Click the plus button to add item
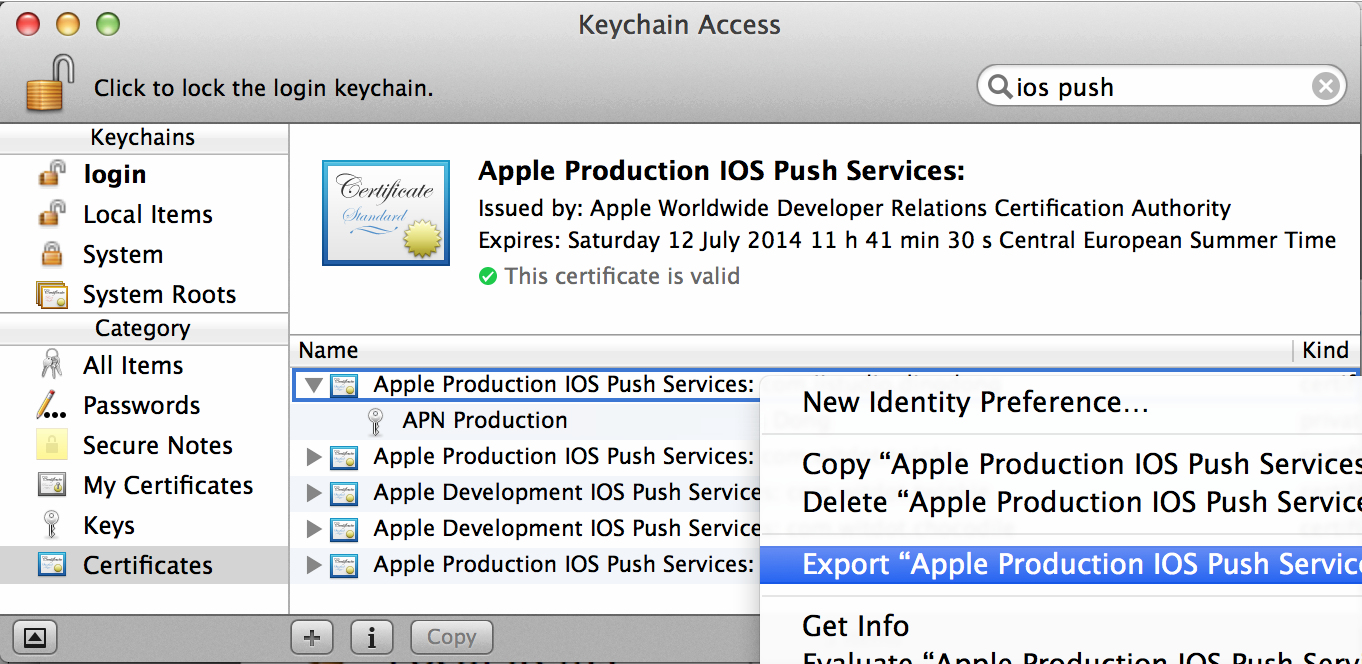Image resolution: width=1362 pixels, height=664 pixels. [312, 637]
